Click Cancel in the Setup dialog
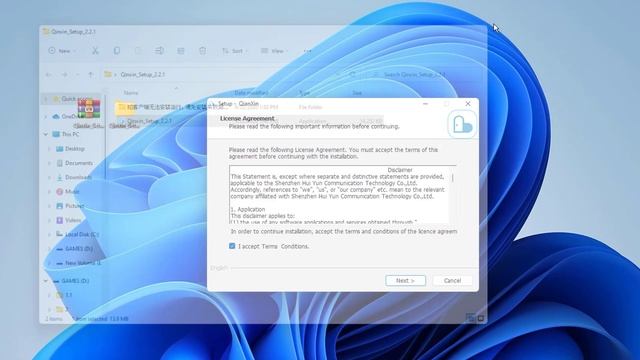Image resolution: width=640 pixels, height=360 pixels. click(452, 280)
